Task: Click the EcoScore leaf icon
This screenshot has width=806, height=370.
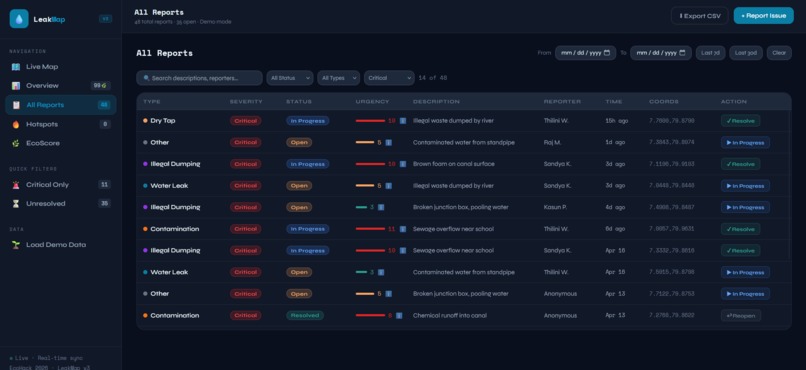Action: [16, 143]
